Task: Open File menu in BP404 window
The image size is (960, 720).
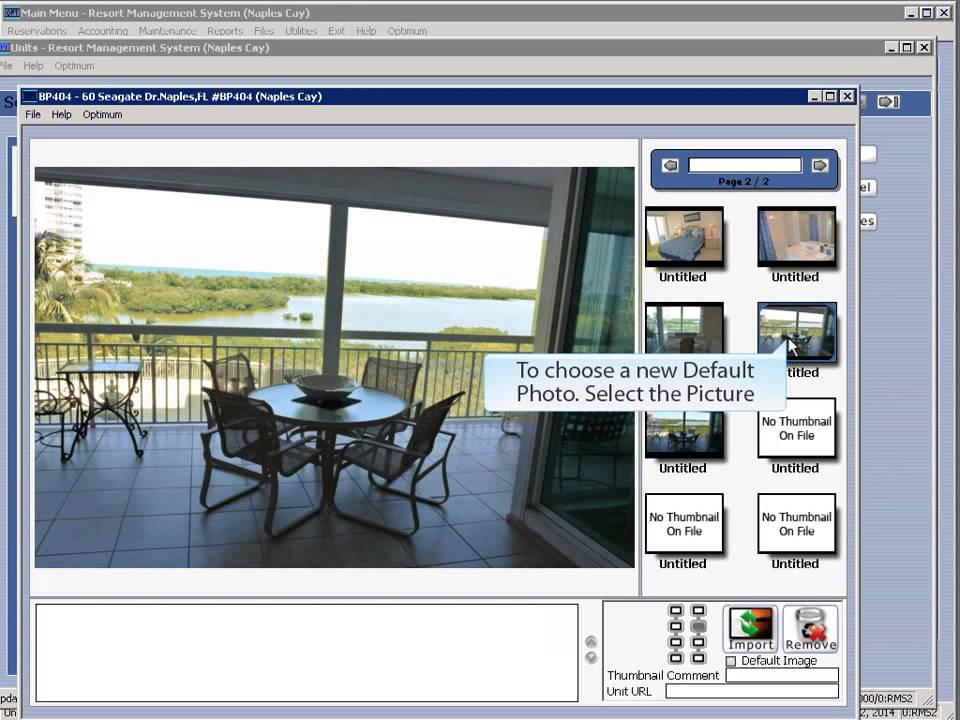Action: click(33, 114)
